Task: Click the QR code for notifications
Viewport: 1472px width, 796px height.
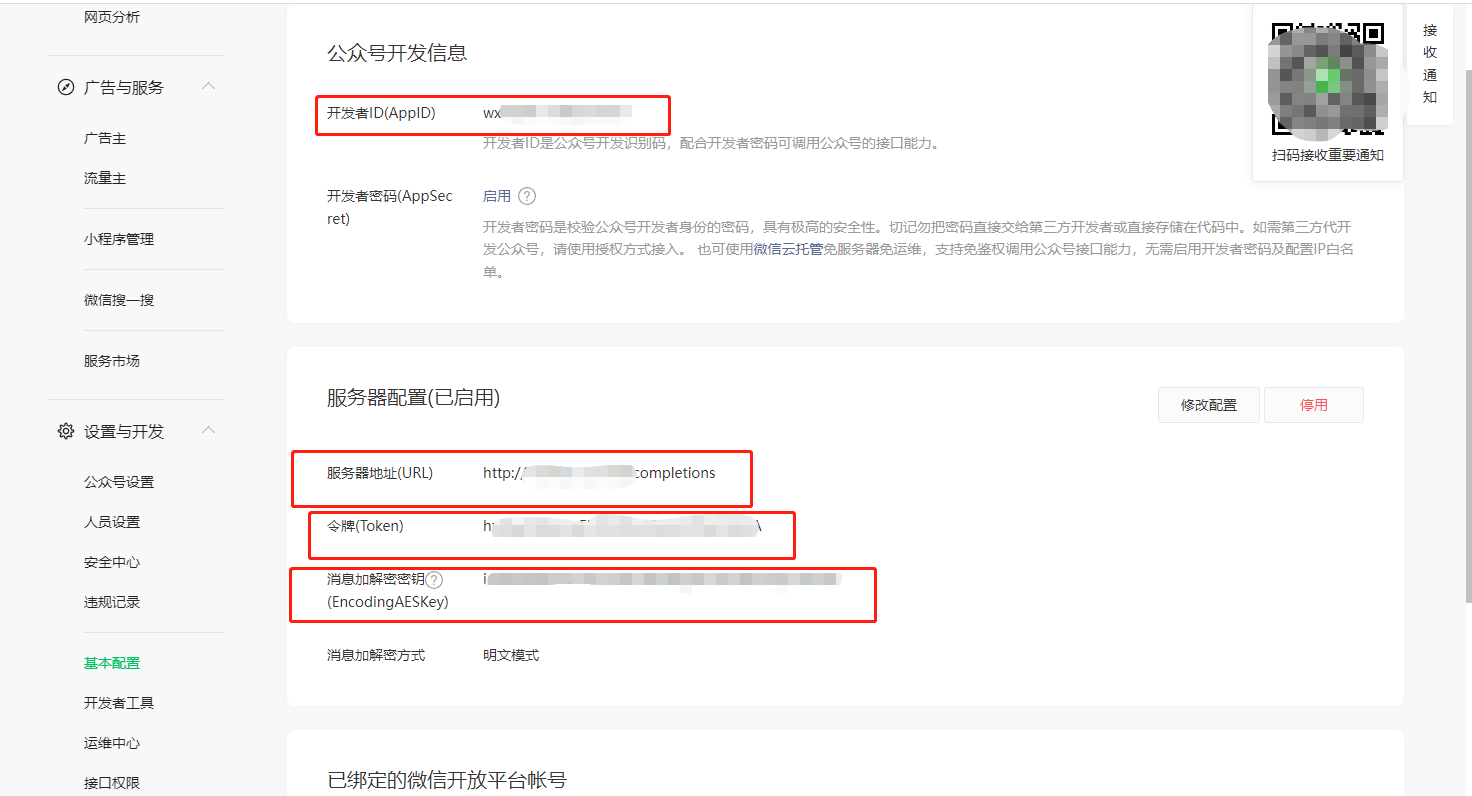Action: coord(1327,78)
